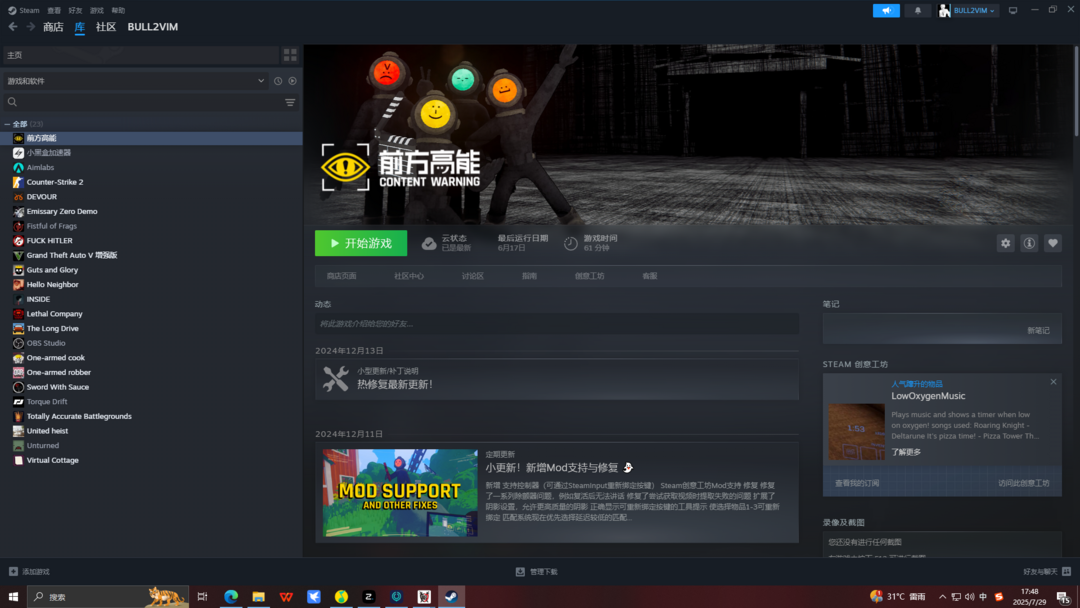Open WPS Office from taskbar
The image size is (1080, 608).
[x=286, y=596]
